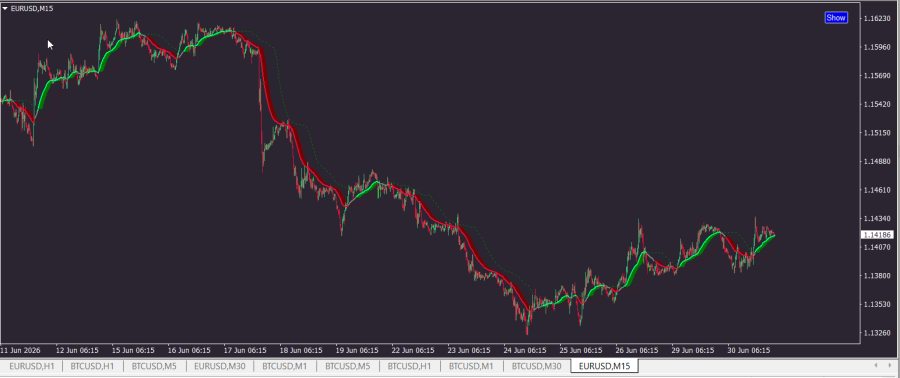The height and width of the screenshot is (378, 900).
Task: Click the 1.13530 price scale label
Action: (878, 305)
